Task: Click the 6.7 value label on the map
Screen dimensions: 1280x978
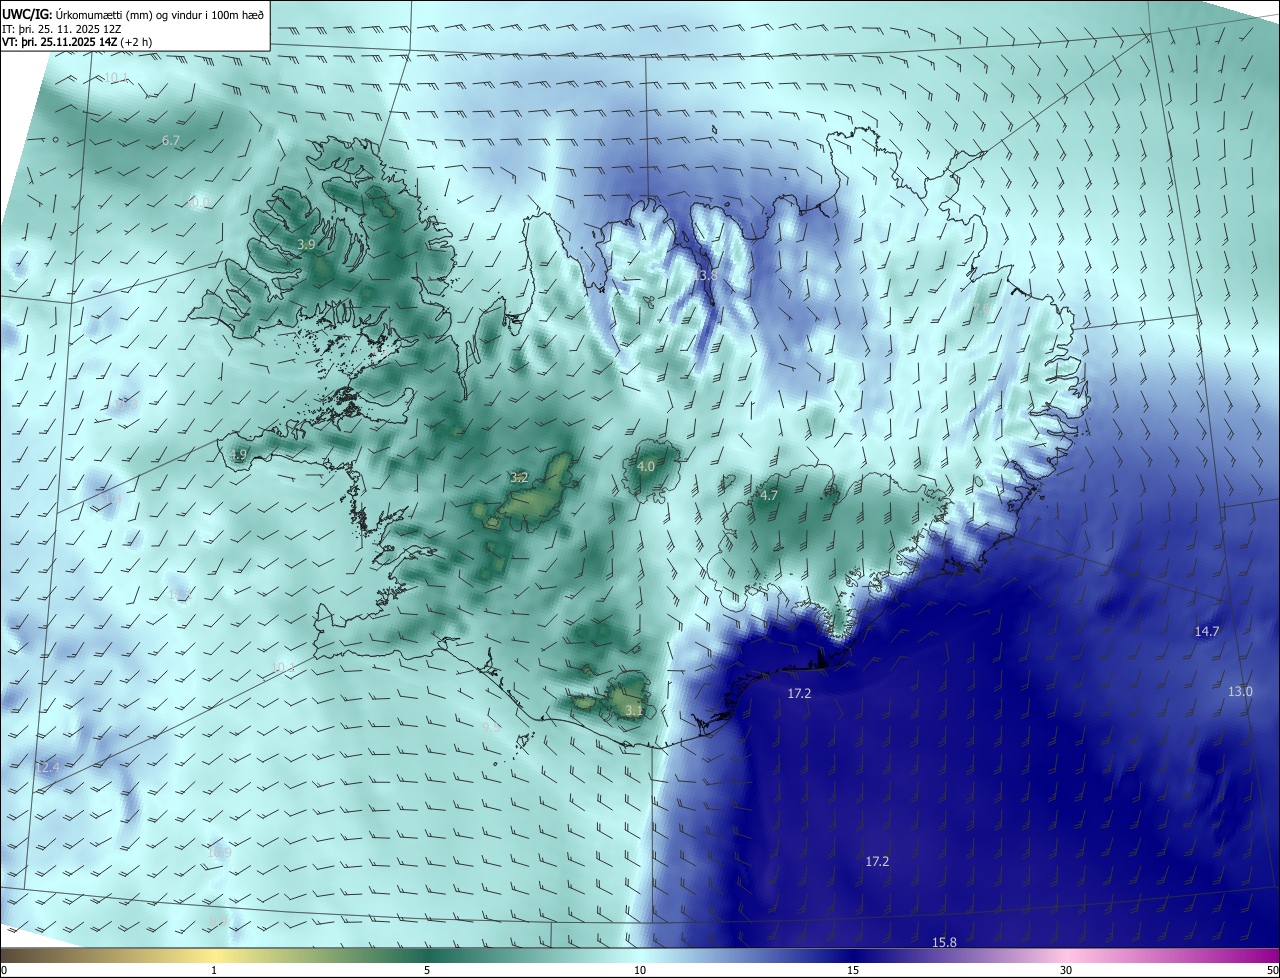Action: (171, 141)
